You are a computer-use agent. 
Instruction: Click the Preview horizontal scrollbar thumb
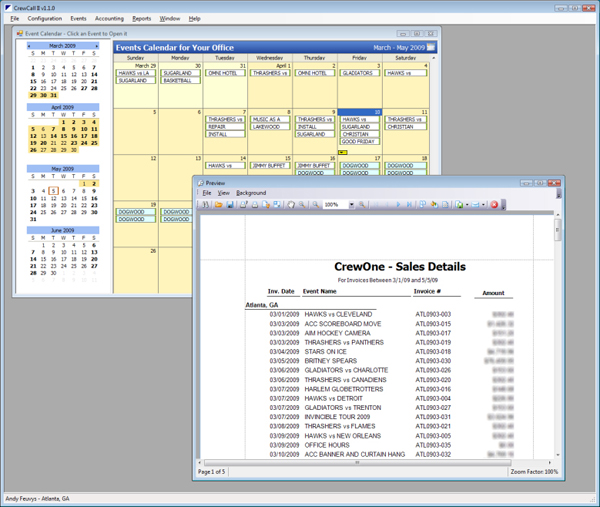click(357, 463)
